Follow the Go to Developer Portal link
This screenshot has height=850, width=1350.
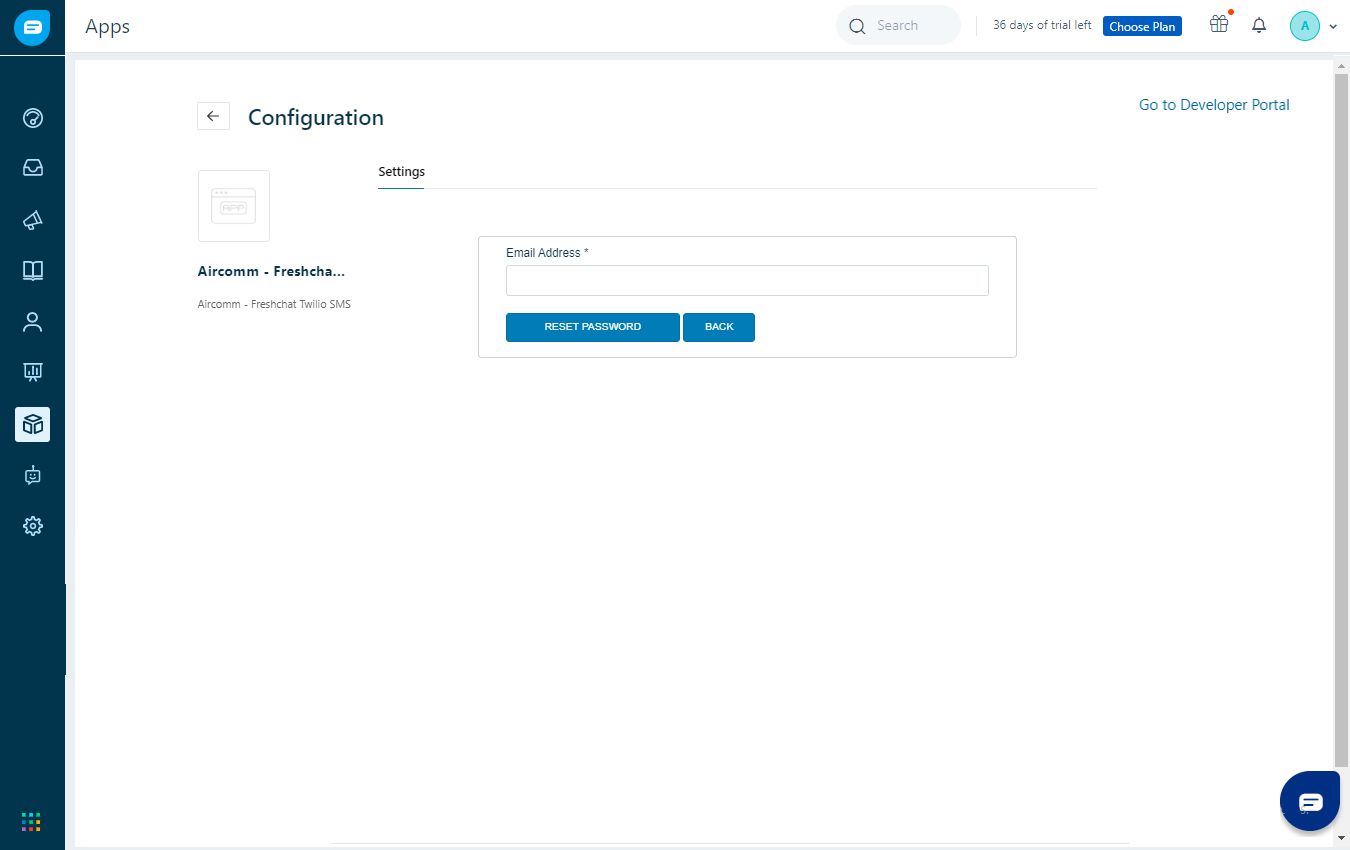click(x=1213, y=104)
